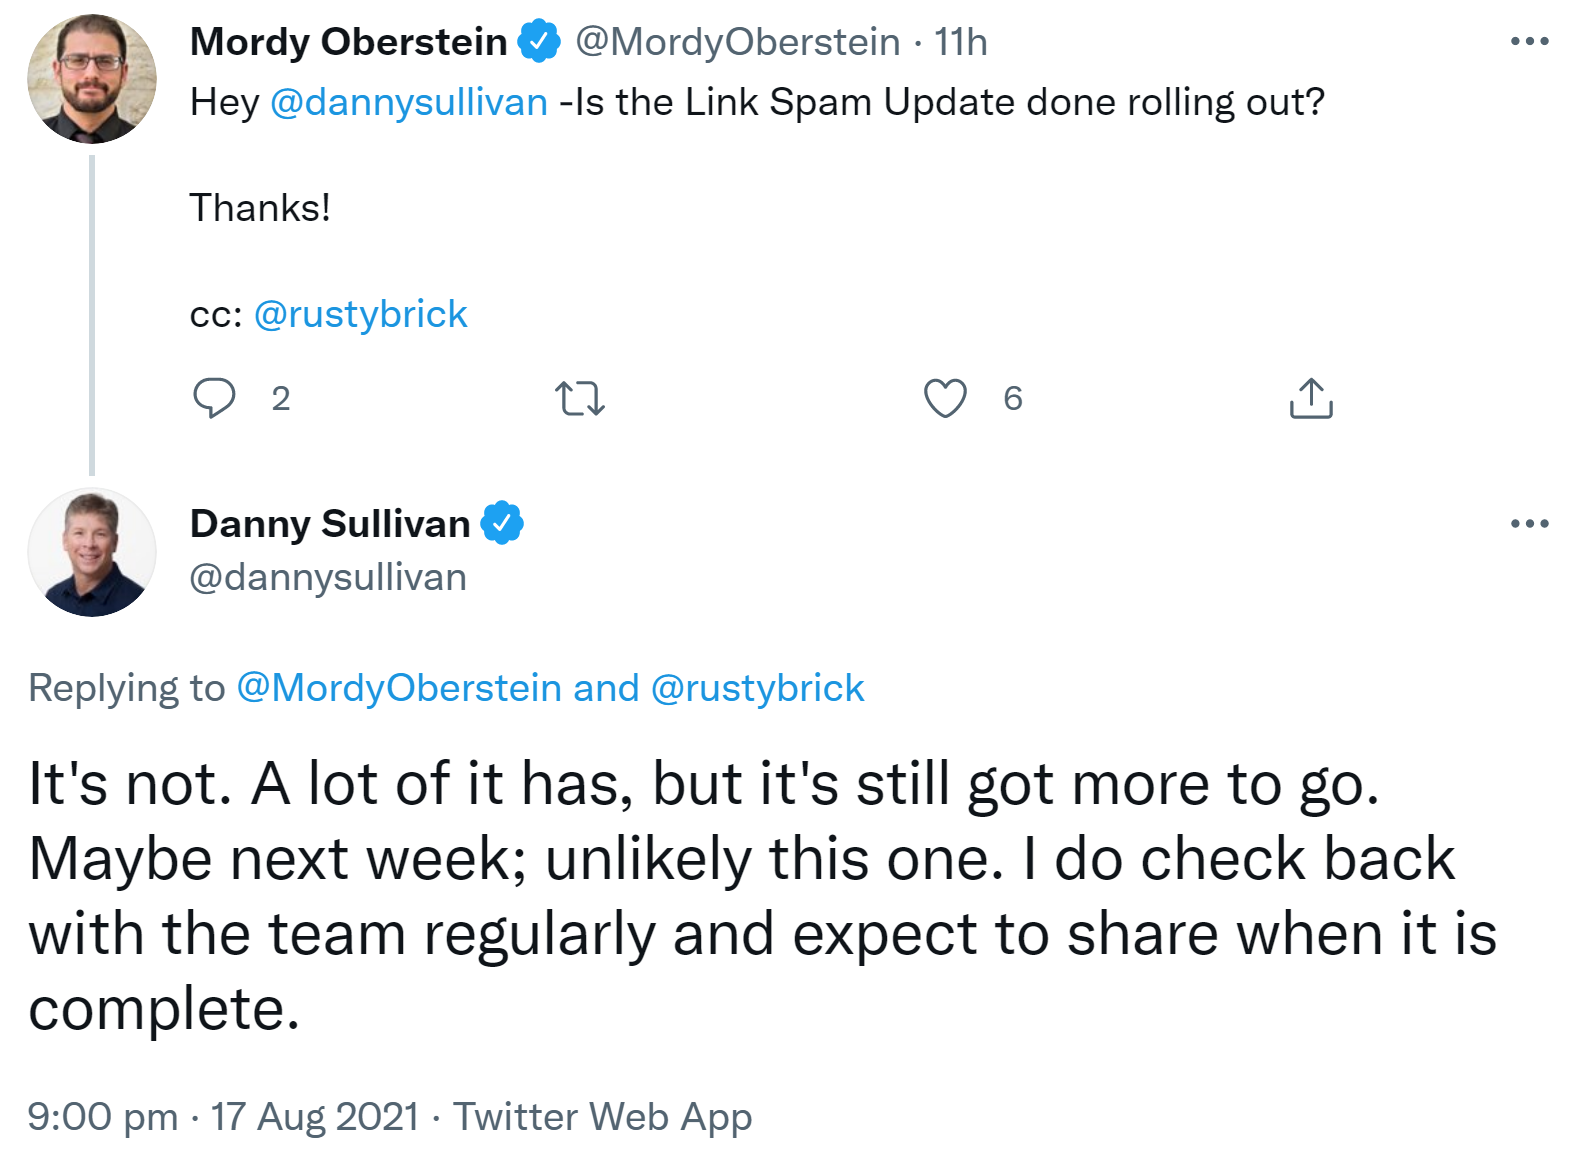This screenshot has width=1594, height=1173.
Task: Click Danny Sullivan's verified badge
Action: tap(502, 524)
